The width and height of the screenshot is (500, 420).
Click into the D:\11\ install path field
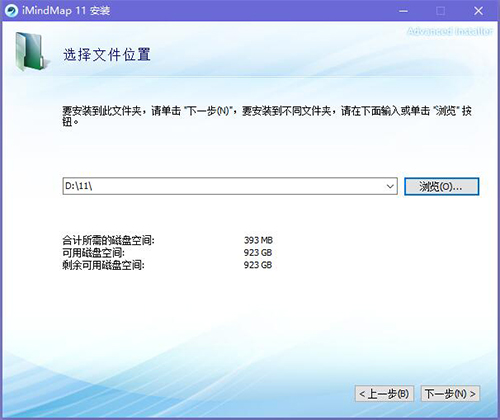pyautogui.click(x=230, y=186)
